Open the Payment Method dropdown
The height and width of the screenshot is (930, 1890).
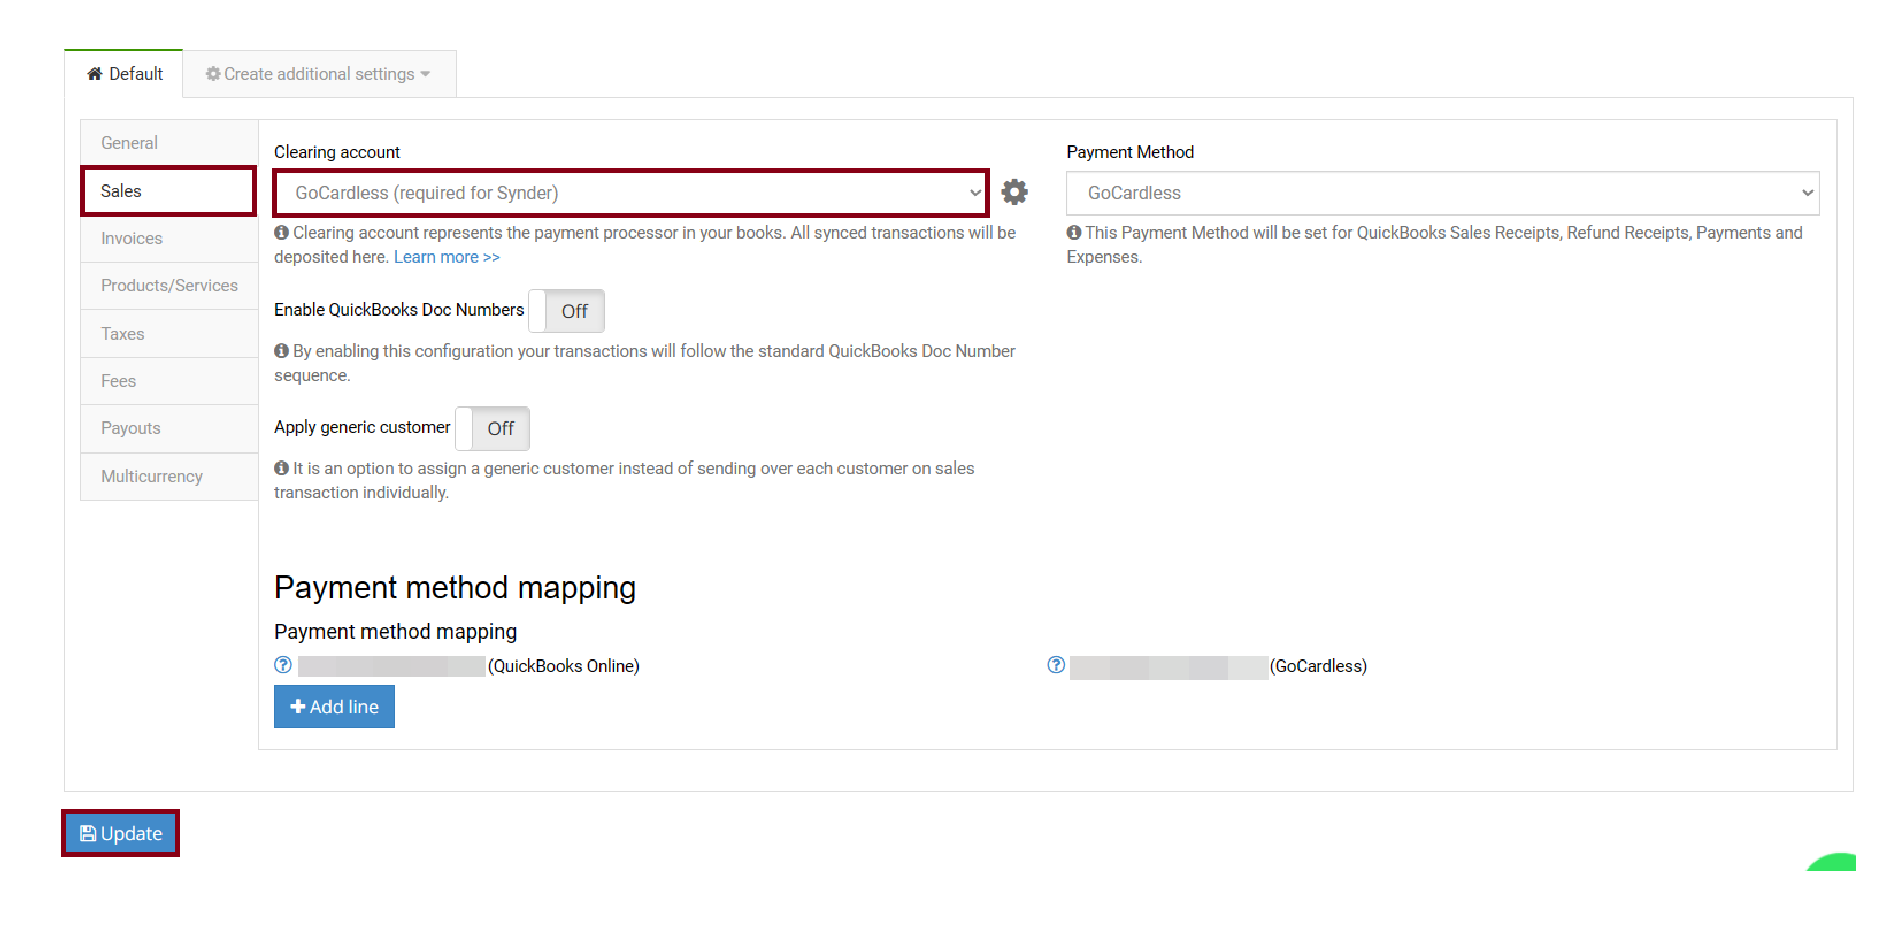pos(1442,193)
